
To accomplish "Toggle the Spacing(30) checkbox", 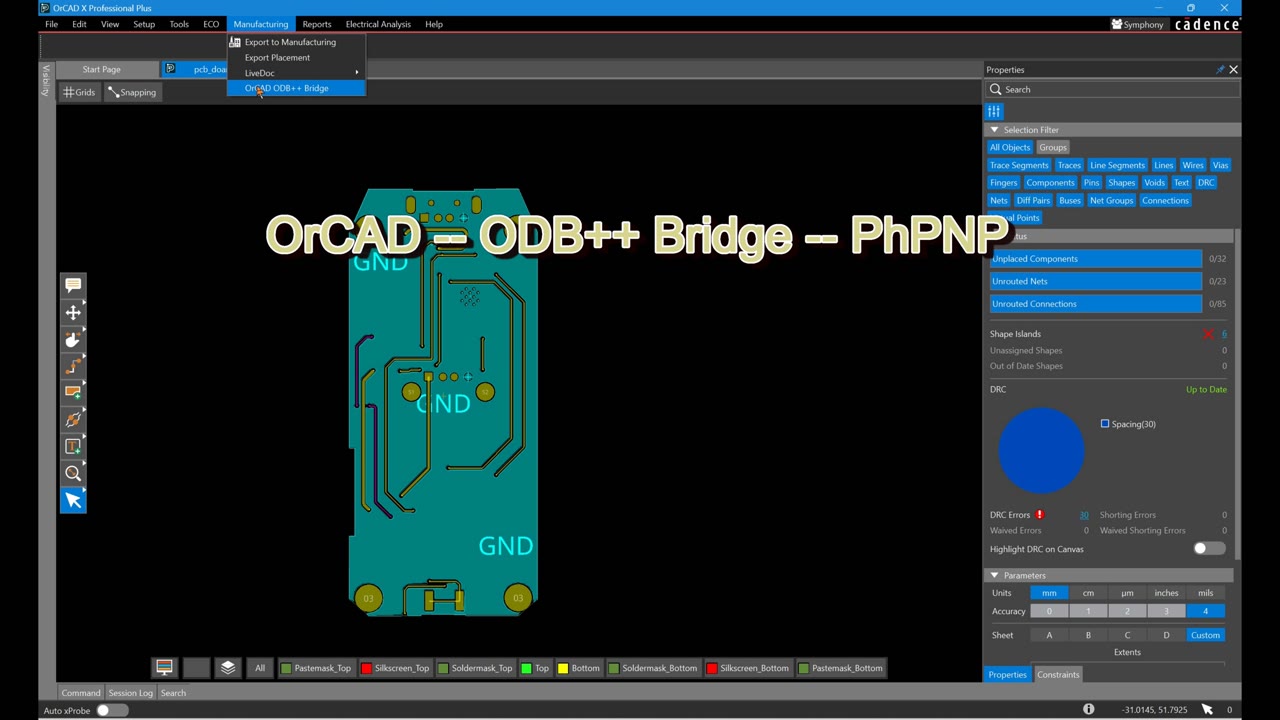I will click(x=1105, y=424).
